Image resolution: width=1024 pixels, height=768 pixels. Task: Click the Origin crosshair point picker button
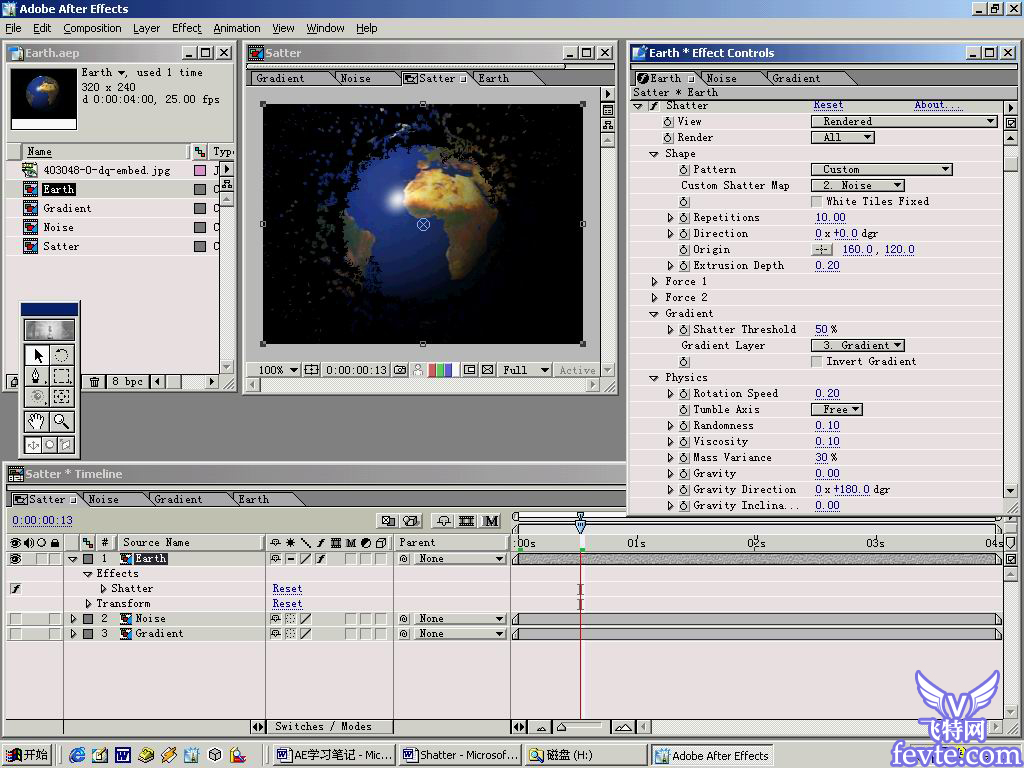[822, 249]
